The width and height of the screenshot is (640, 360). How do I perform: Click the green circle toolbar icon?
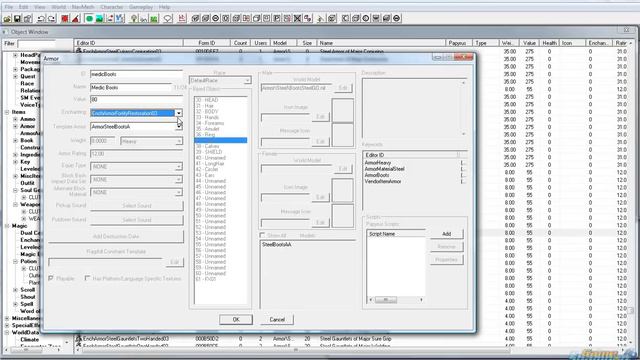89,18
